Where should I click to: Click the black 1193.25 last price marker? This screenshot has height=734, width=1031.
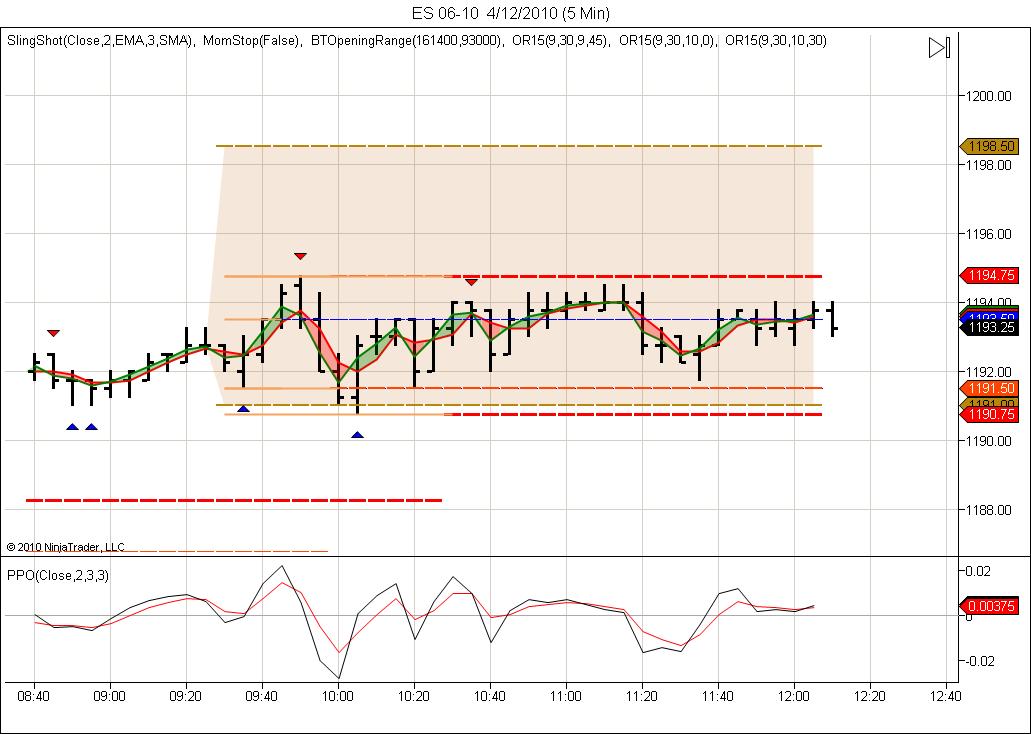(x=989, y=328)
